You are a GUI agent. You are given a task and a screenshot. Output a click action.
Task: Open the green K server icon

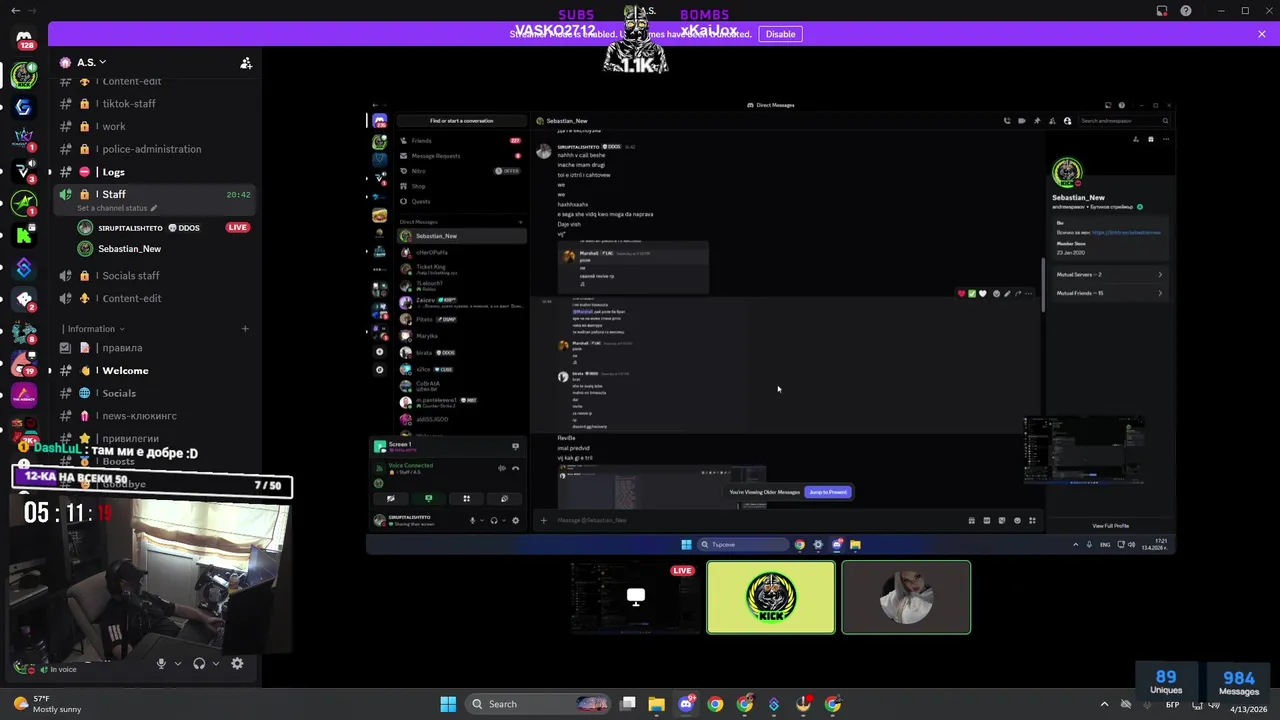tap(24, 235)
